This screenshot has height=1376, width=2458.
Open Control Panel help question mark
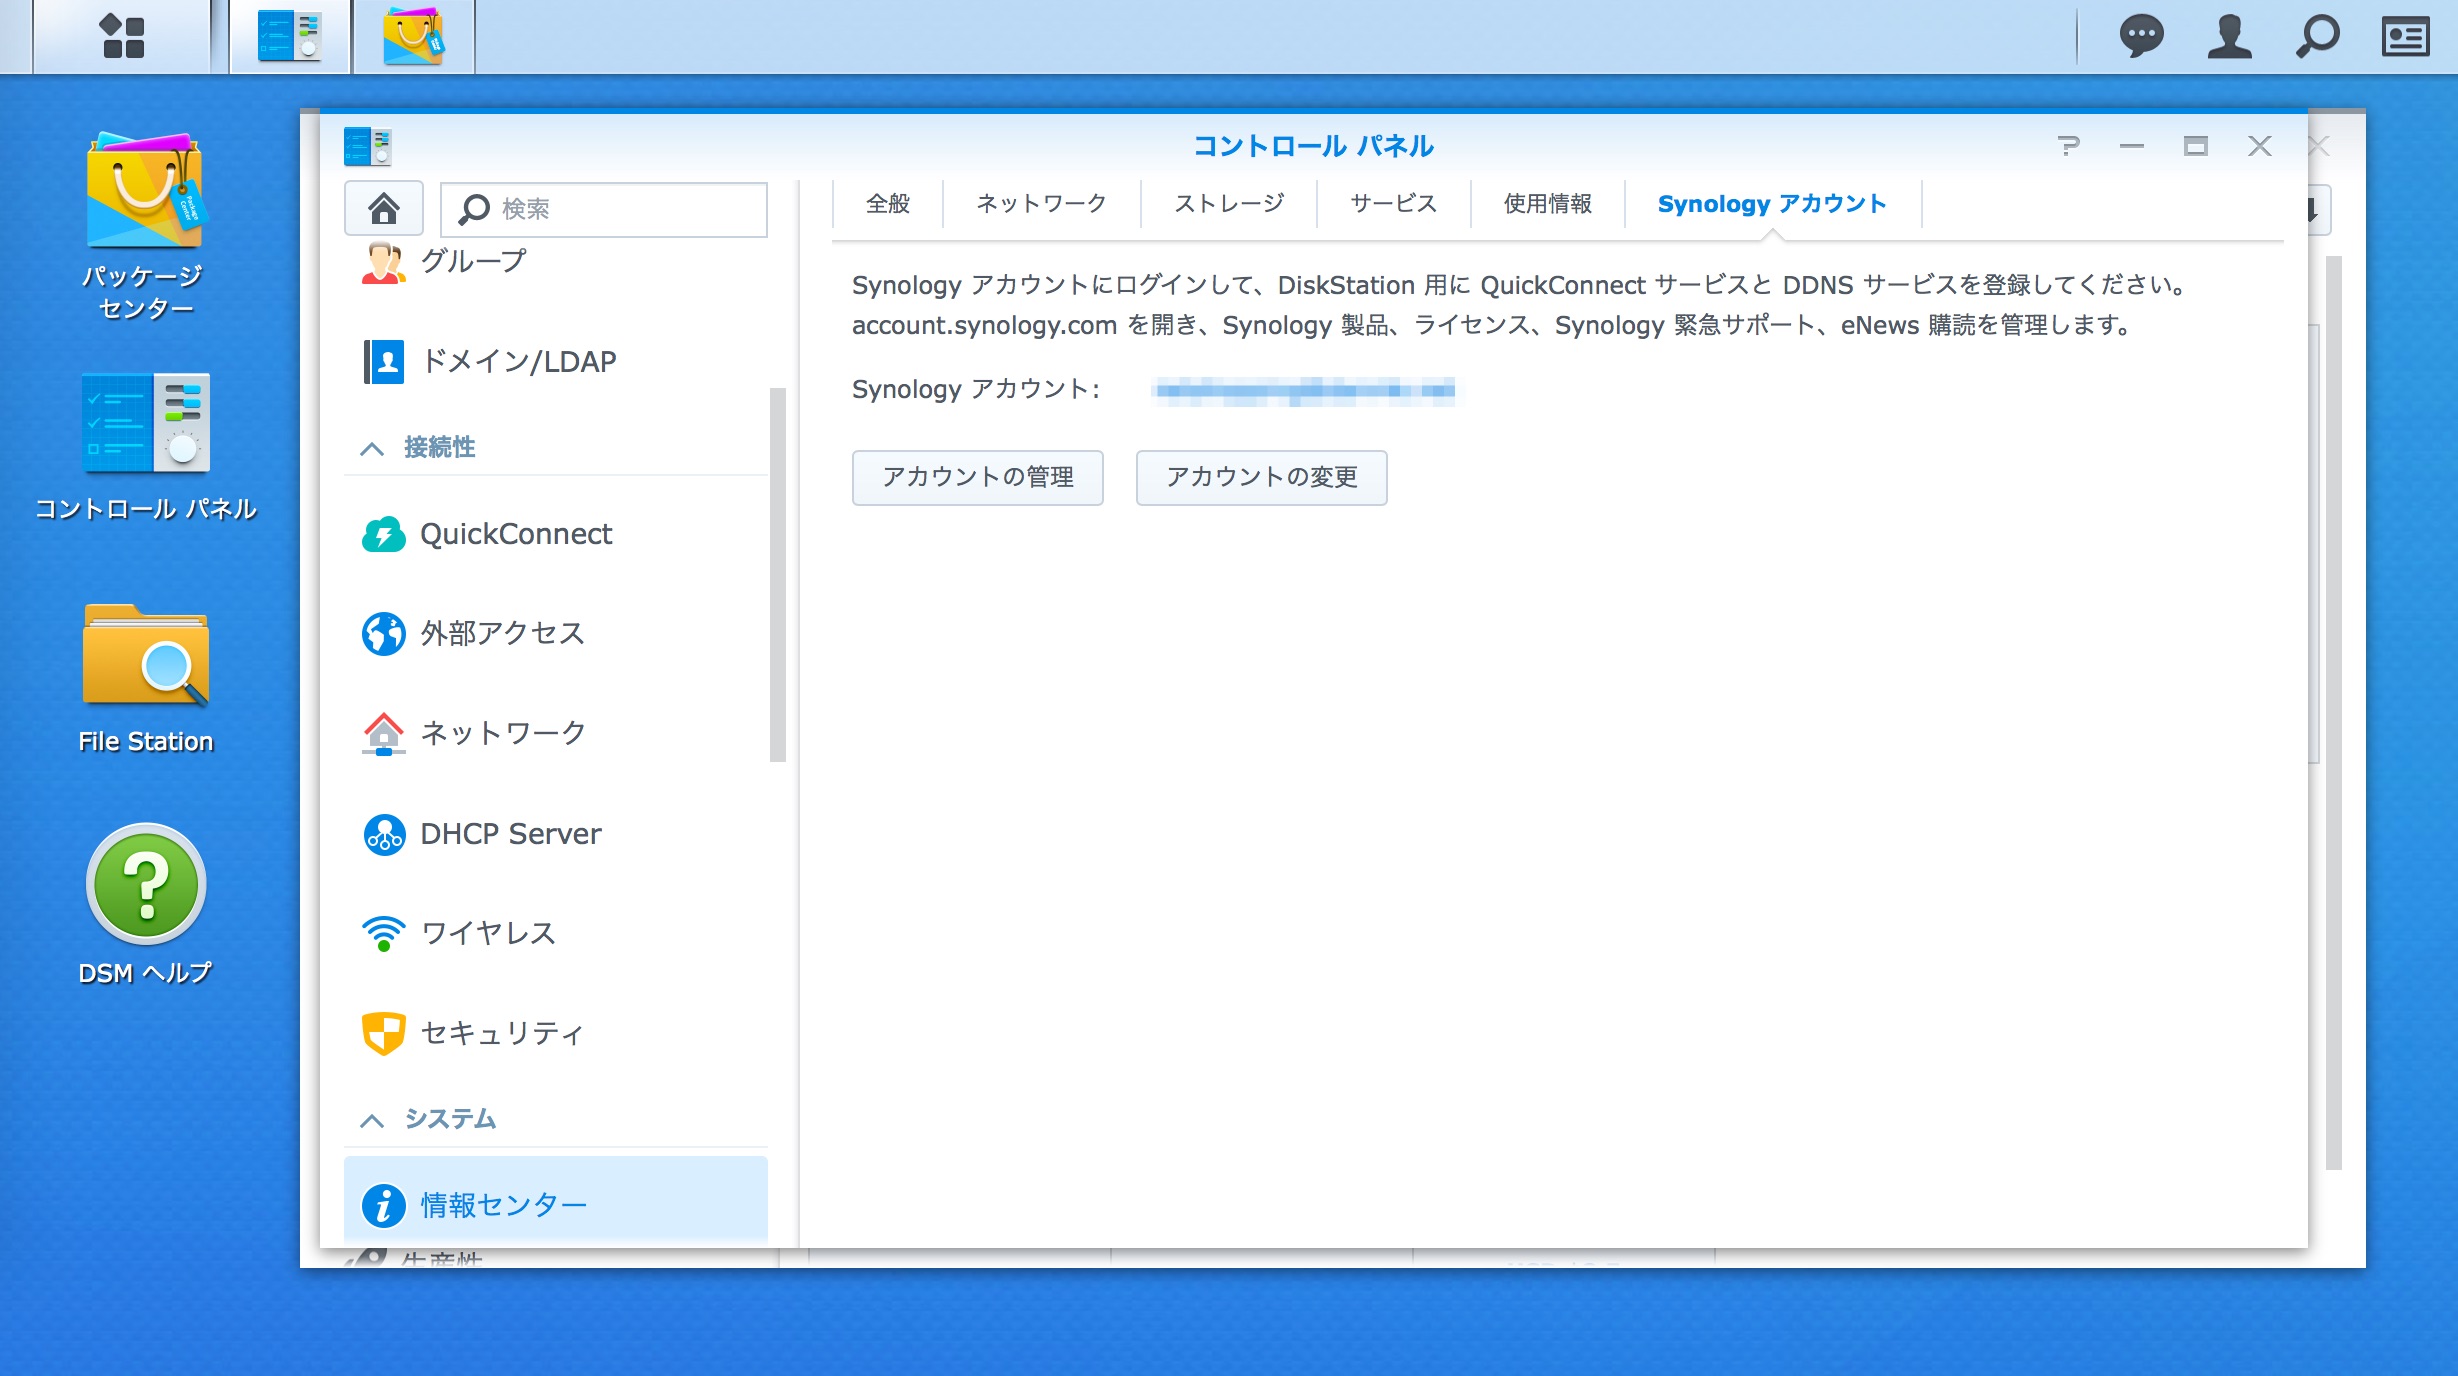click(x=2069, y=146)
